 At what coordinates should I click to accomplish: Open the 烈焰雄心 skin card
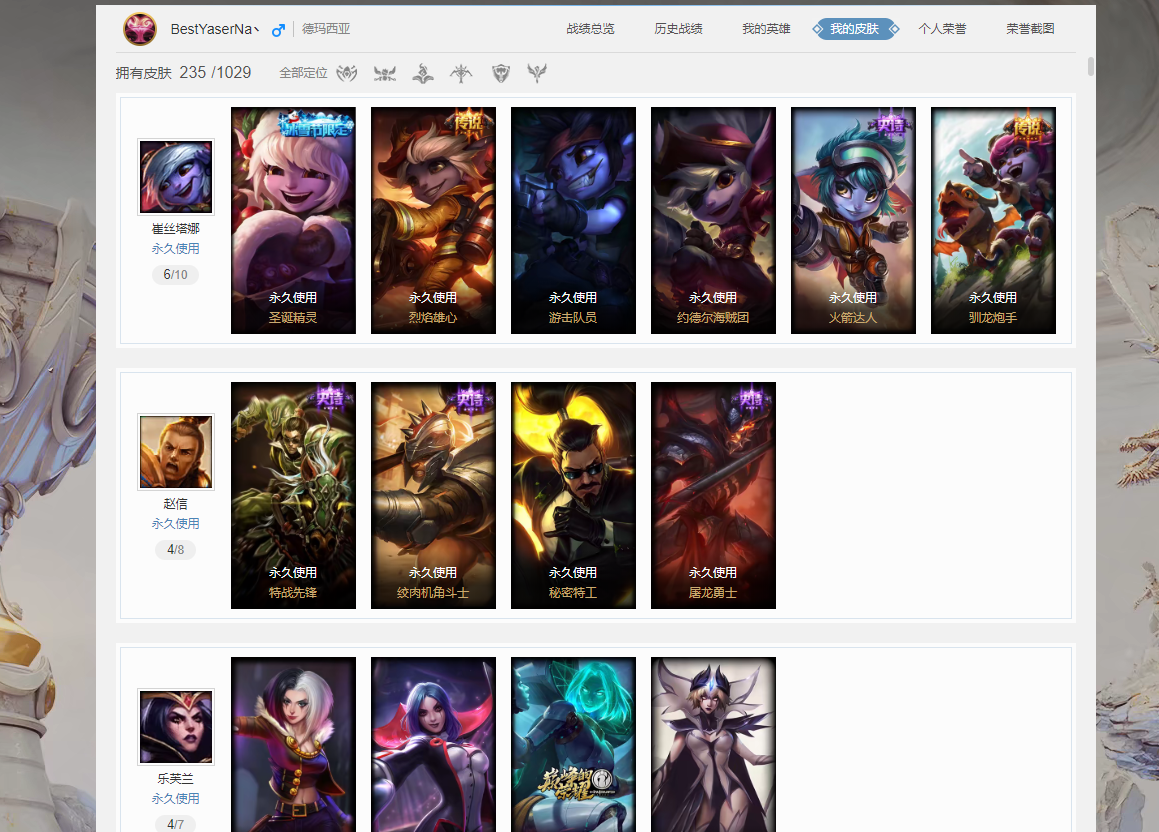pyautogui.click(x=433, y=220)
